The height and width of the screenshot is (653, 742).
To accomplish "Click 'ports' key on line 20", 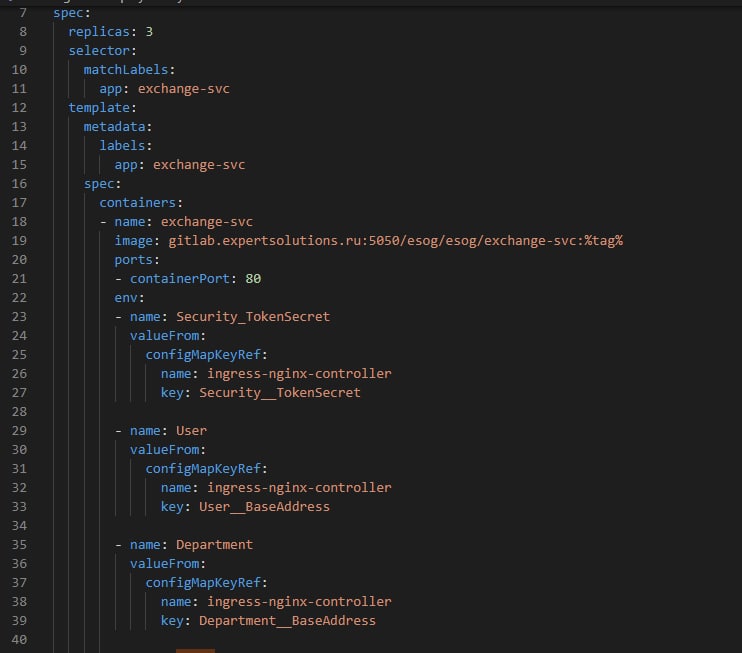I will (x=133, y=259).
